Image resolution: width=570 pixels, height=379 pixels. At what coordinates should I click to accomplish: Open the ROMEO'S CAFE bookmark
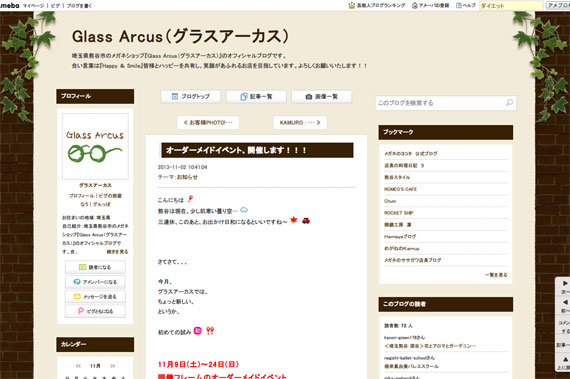401,189
